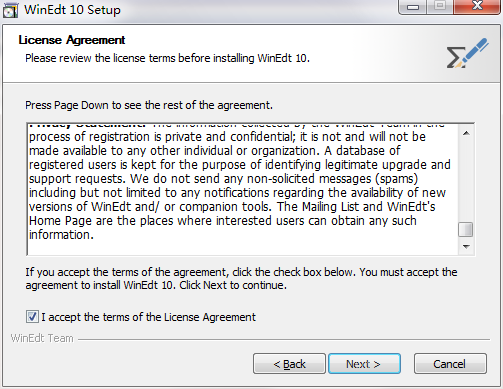Image resolution: width=503 pixels, height=389 pixels.
Task: Click the 'I accept the terms' label text
Action: click(x=149, y=317)
